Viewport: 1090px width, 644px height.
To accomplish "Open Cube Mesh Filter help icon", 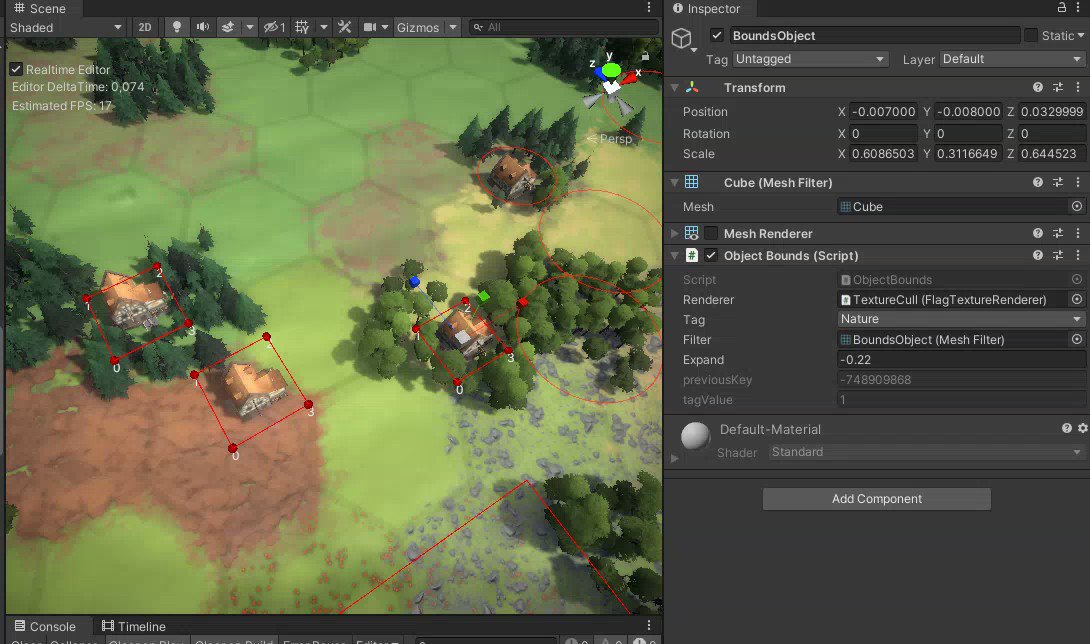I will pos(1038,182).
